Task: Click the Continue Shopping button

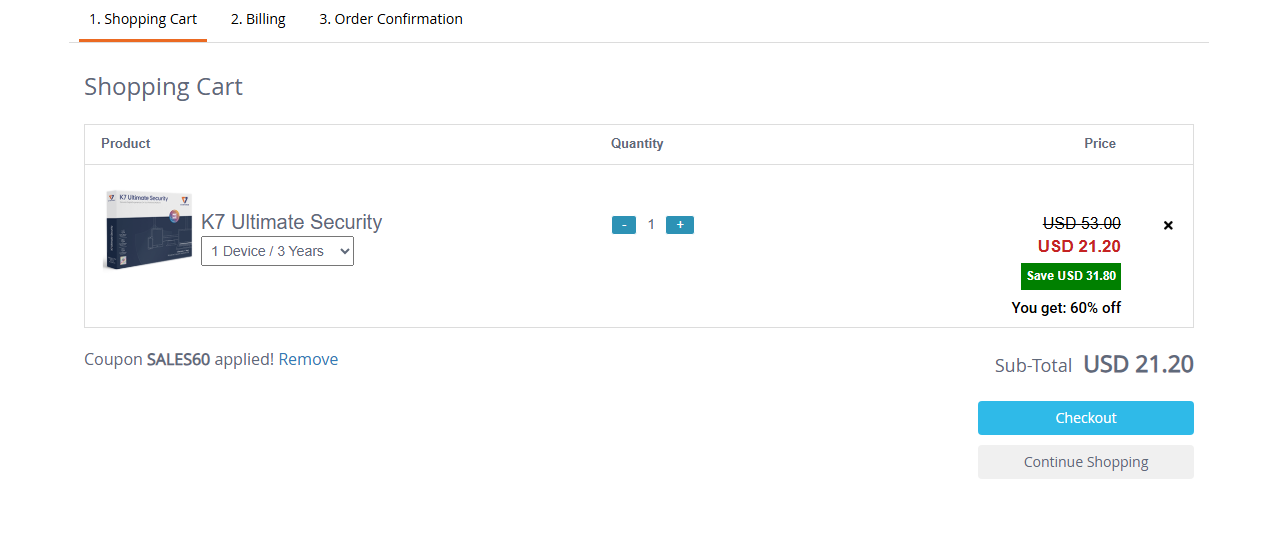Action: click(x=1086, y=462)
